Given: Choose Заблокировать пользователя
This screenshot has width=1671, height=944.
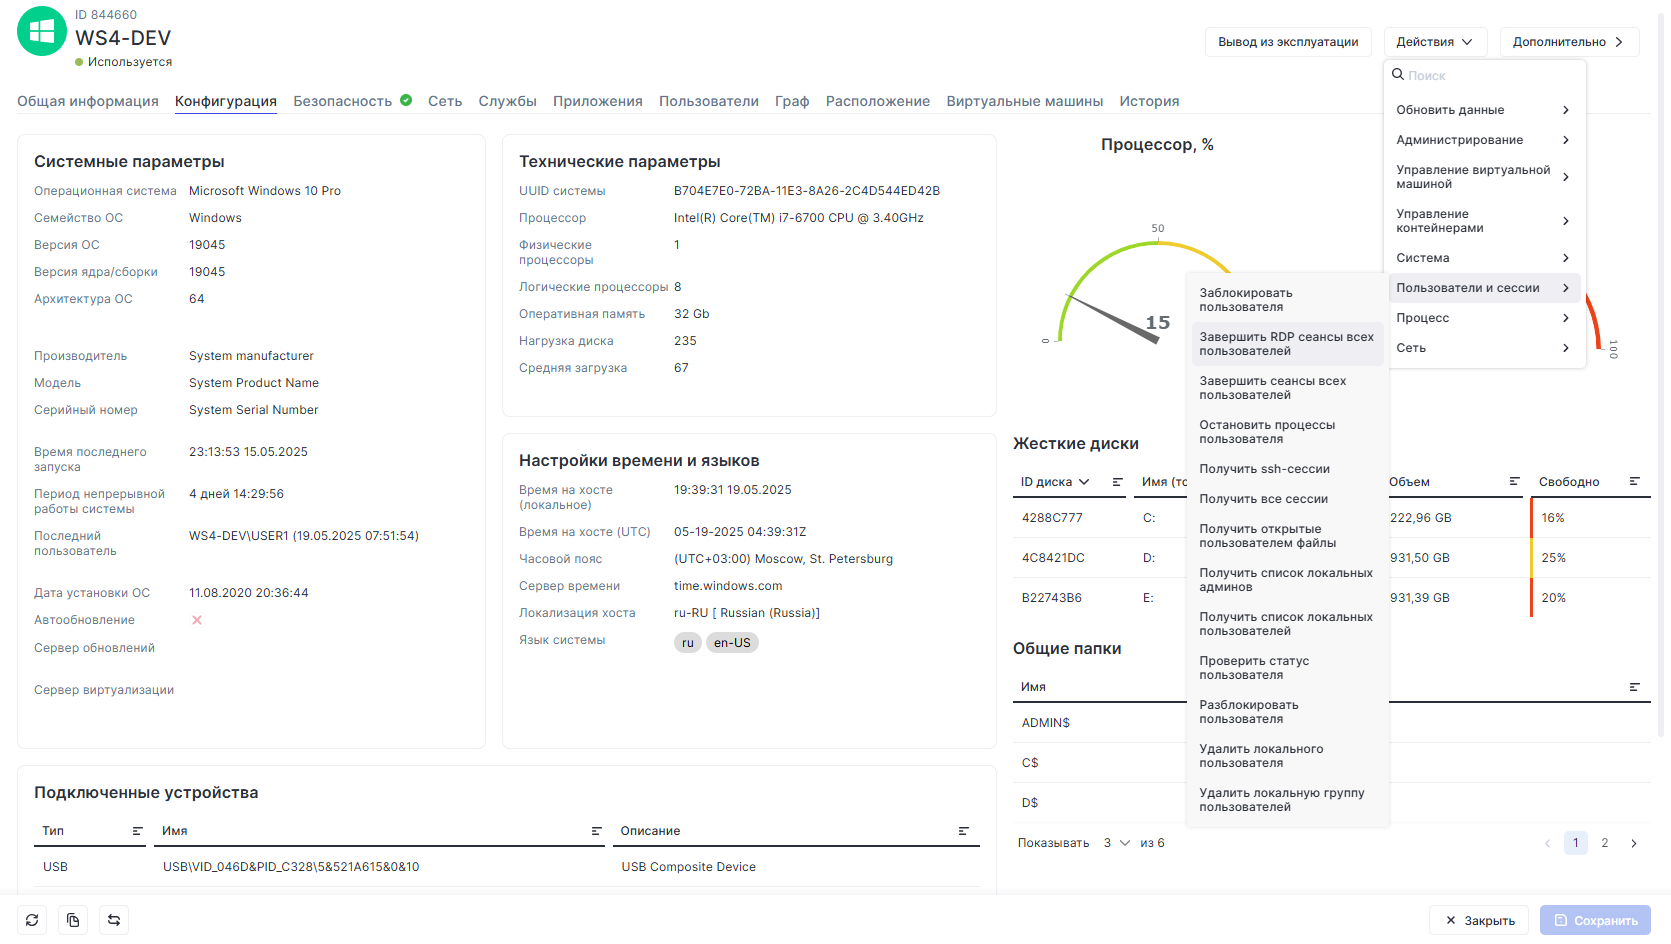Looking at the screenshot, I should [x=1287, y=300].
